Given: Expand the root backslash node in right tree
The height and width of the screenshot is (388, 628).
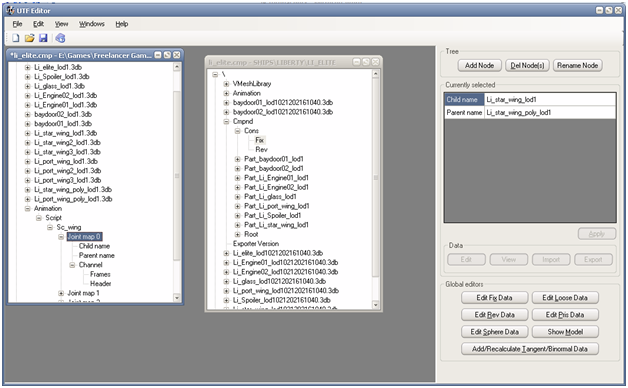Looking at the screenshot, I should (x=215, y=74).
